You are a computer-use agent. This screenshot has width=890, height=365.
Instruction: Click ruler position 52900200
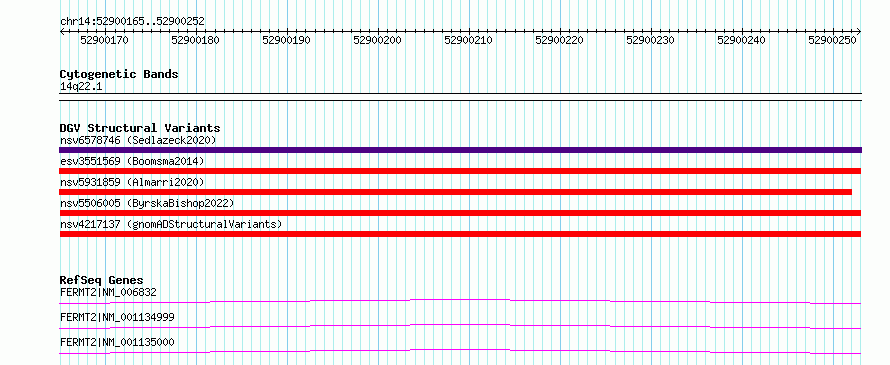click(x=377, y=40)
